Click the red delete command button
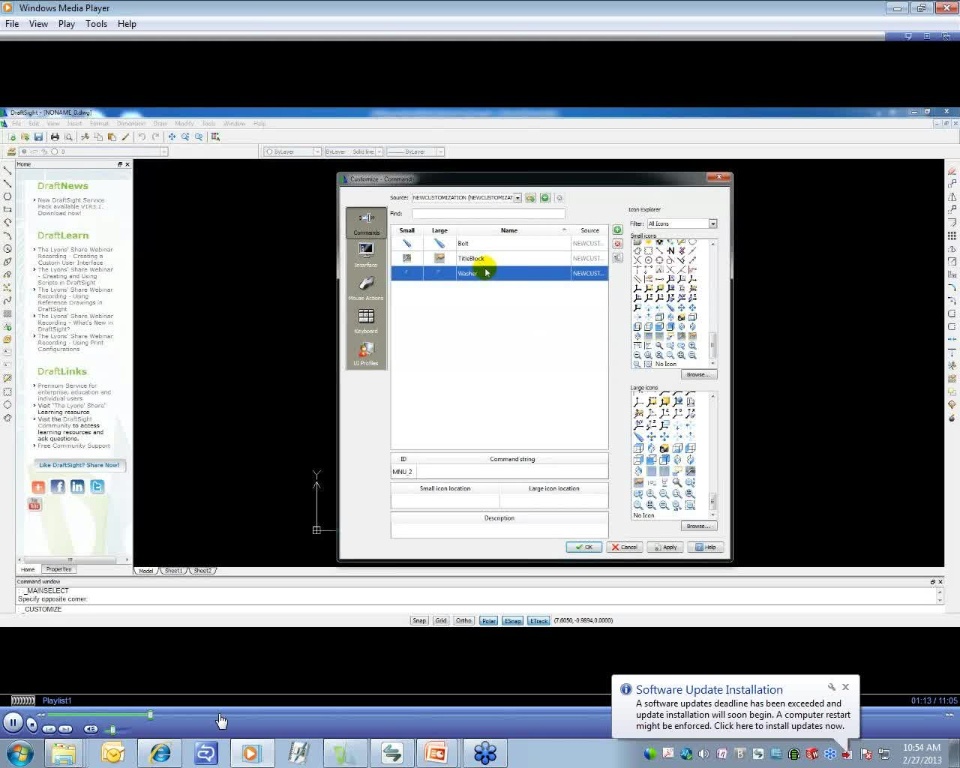The width and height of the screenshot is (960, 768). [x=617, y=244]
